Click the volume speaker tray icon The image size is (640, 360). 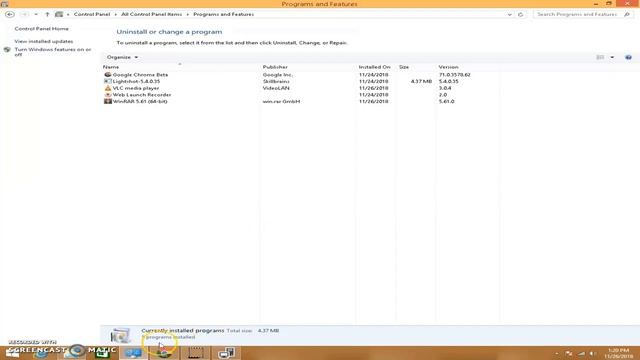coord(593,353)
